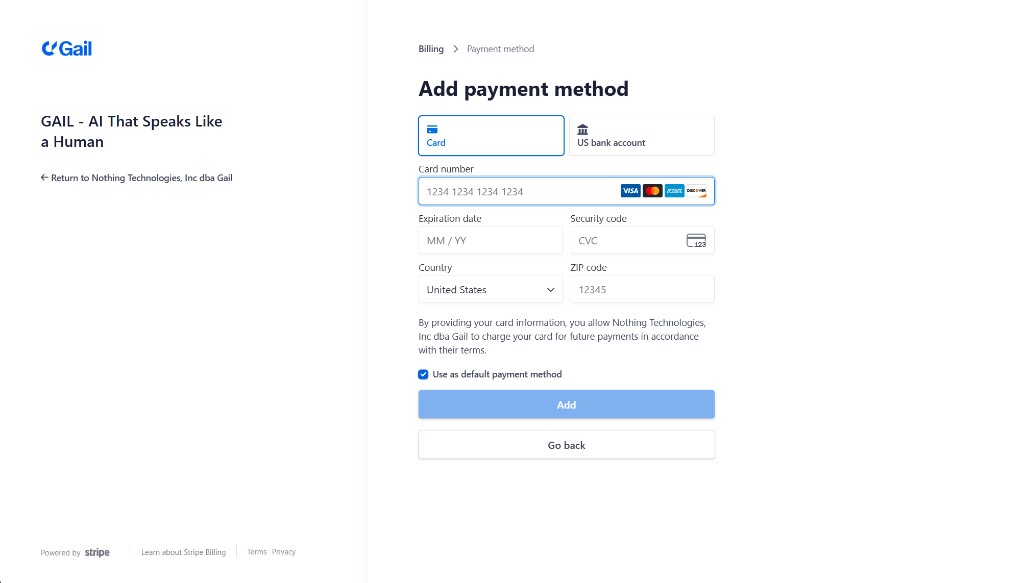Click the bank icon on US bank account tab
The width and height of the screenshot is (1024, 583).
tap(582, 128)
